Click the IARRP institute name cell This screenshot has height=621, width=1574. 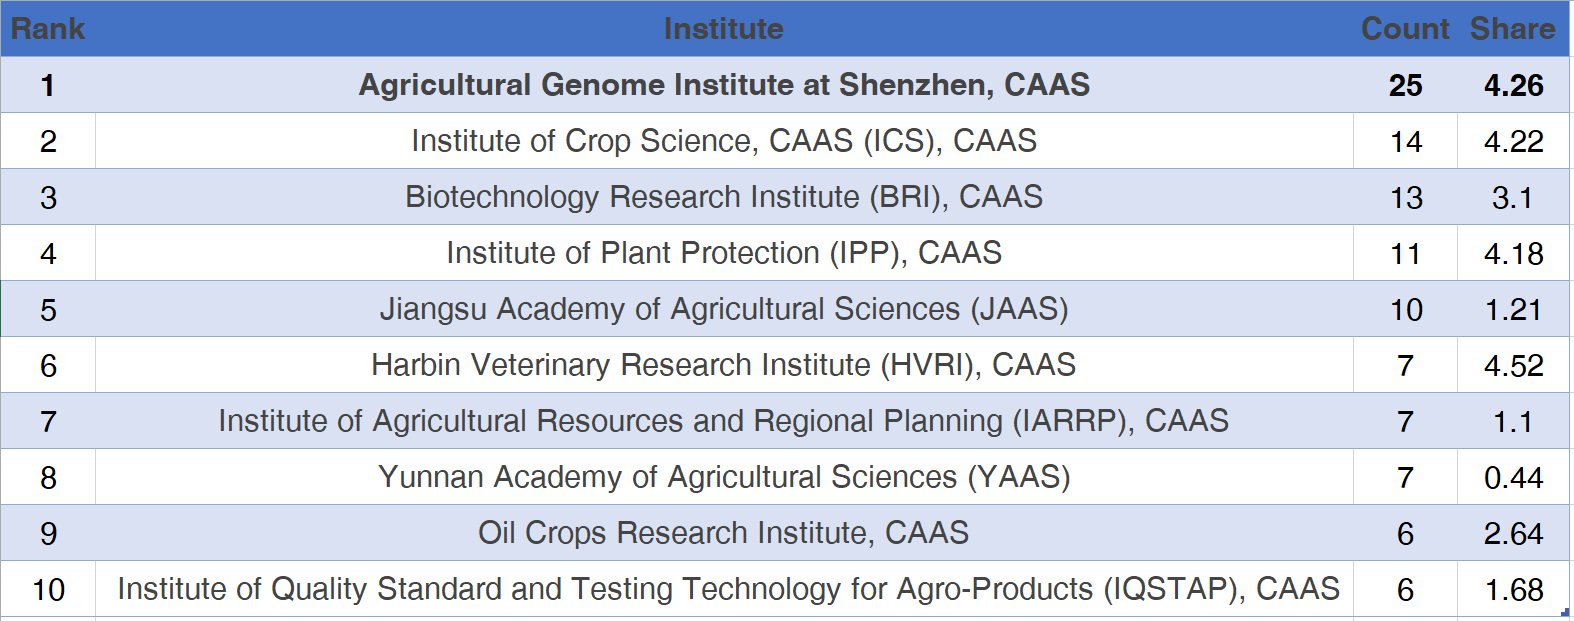(723, 421)
